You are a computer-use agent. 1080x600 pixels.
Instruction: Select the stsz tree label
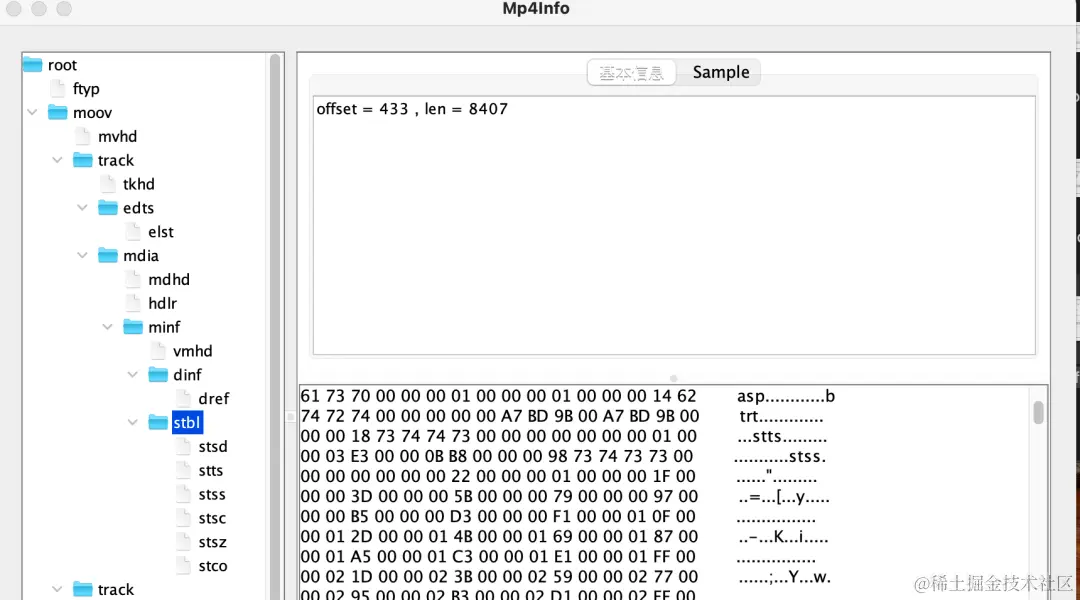click(213, 541)
